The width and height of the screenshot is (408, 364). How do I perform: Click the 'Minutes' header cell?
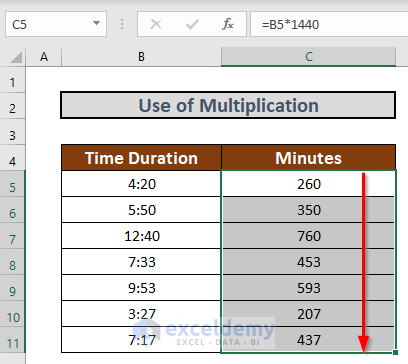click(x=309, y=158)
